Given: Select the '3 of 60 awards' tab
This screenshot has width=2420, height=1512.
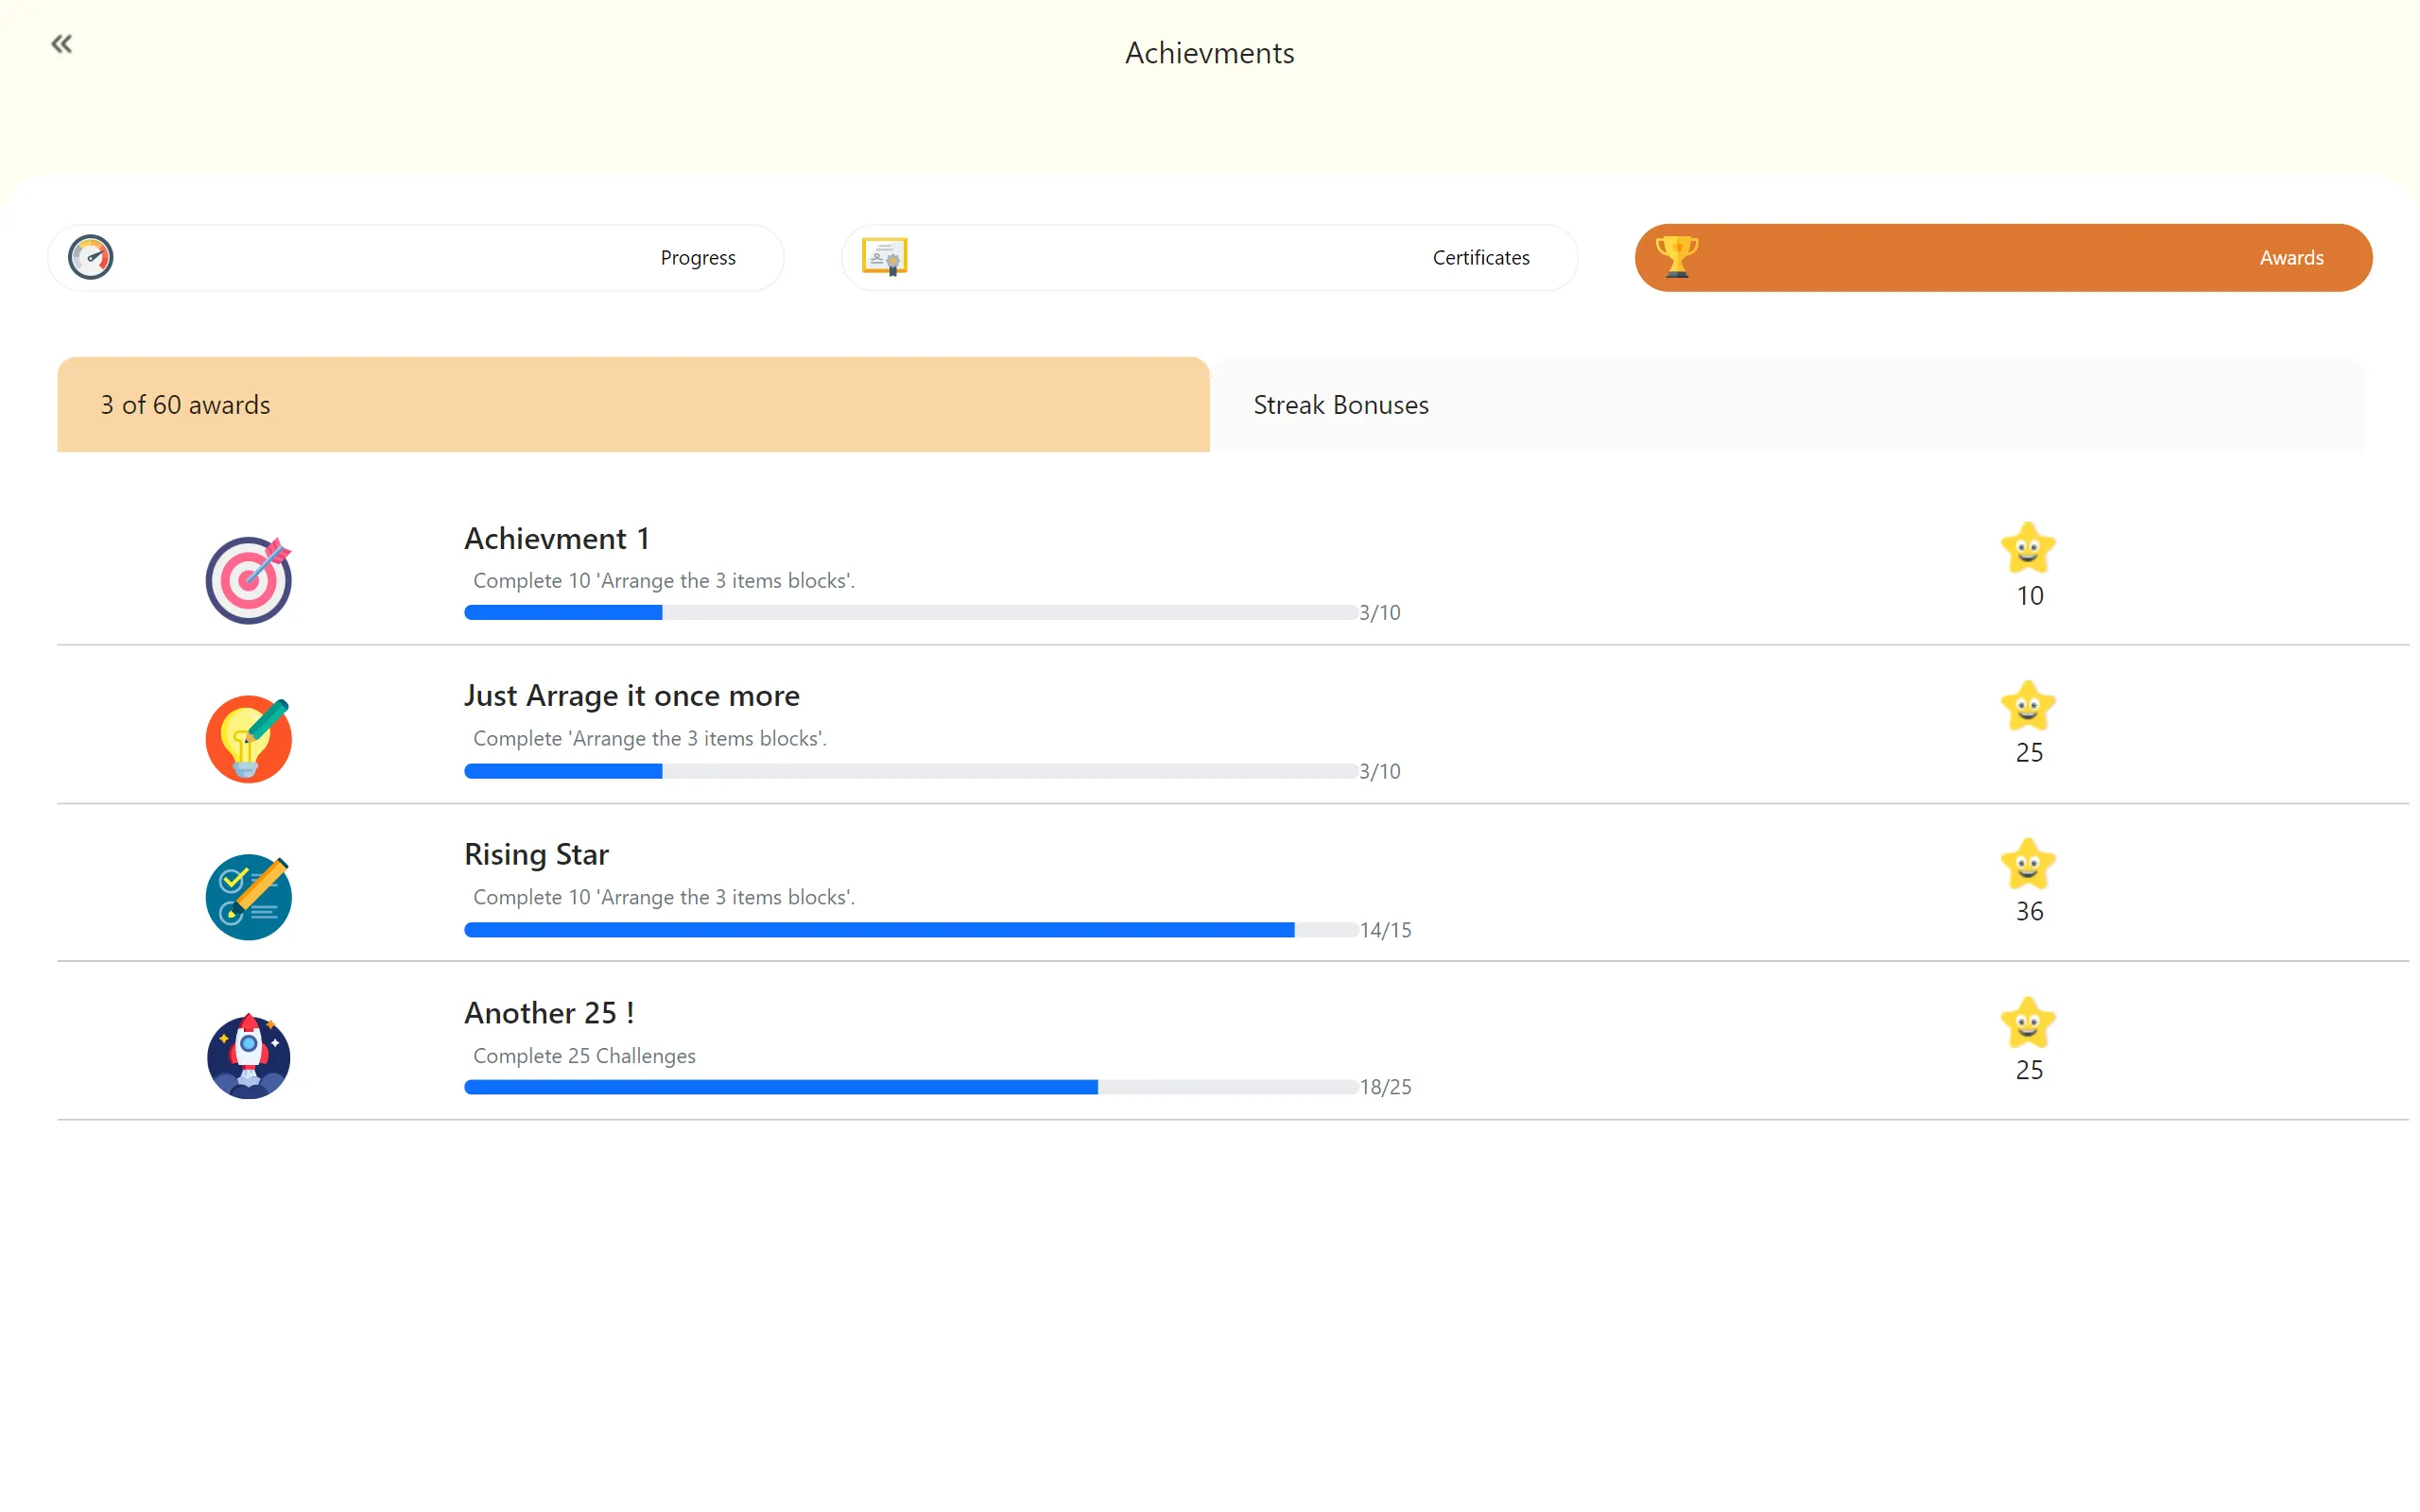Looking at the screenshot, I should click(x=633, y=405).
